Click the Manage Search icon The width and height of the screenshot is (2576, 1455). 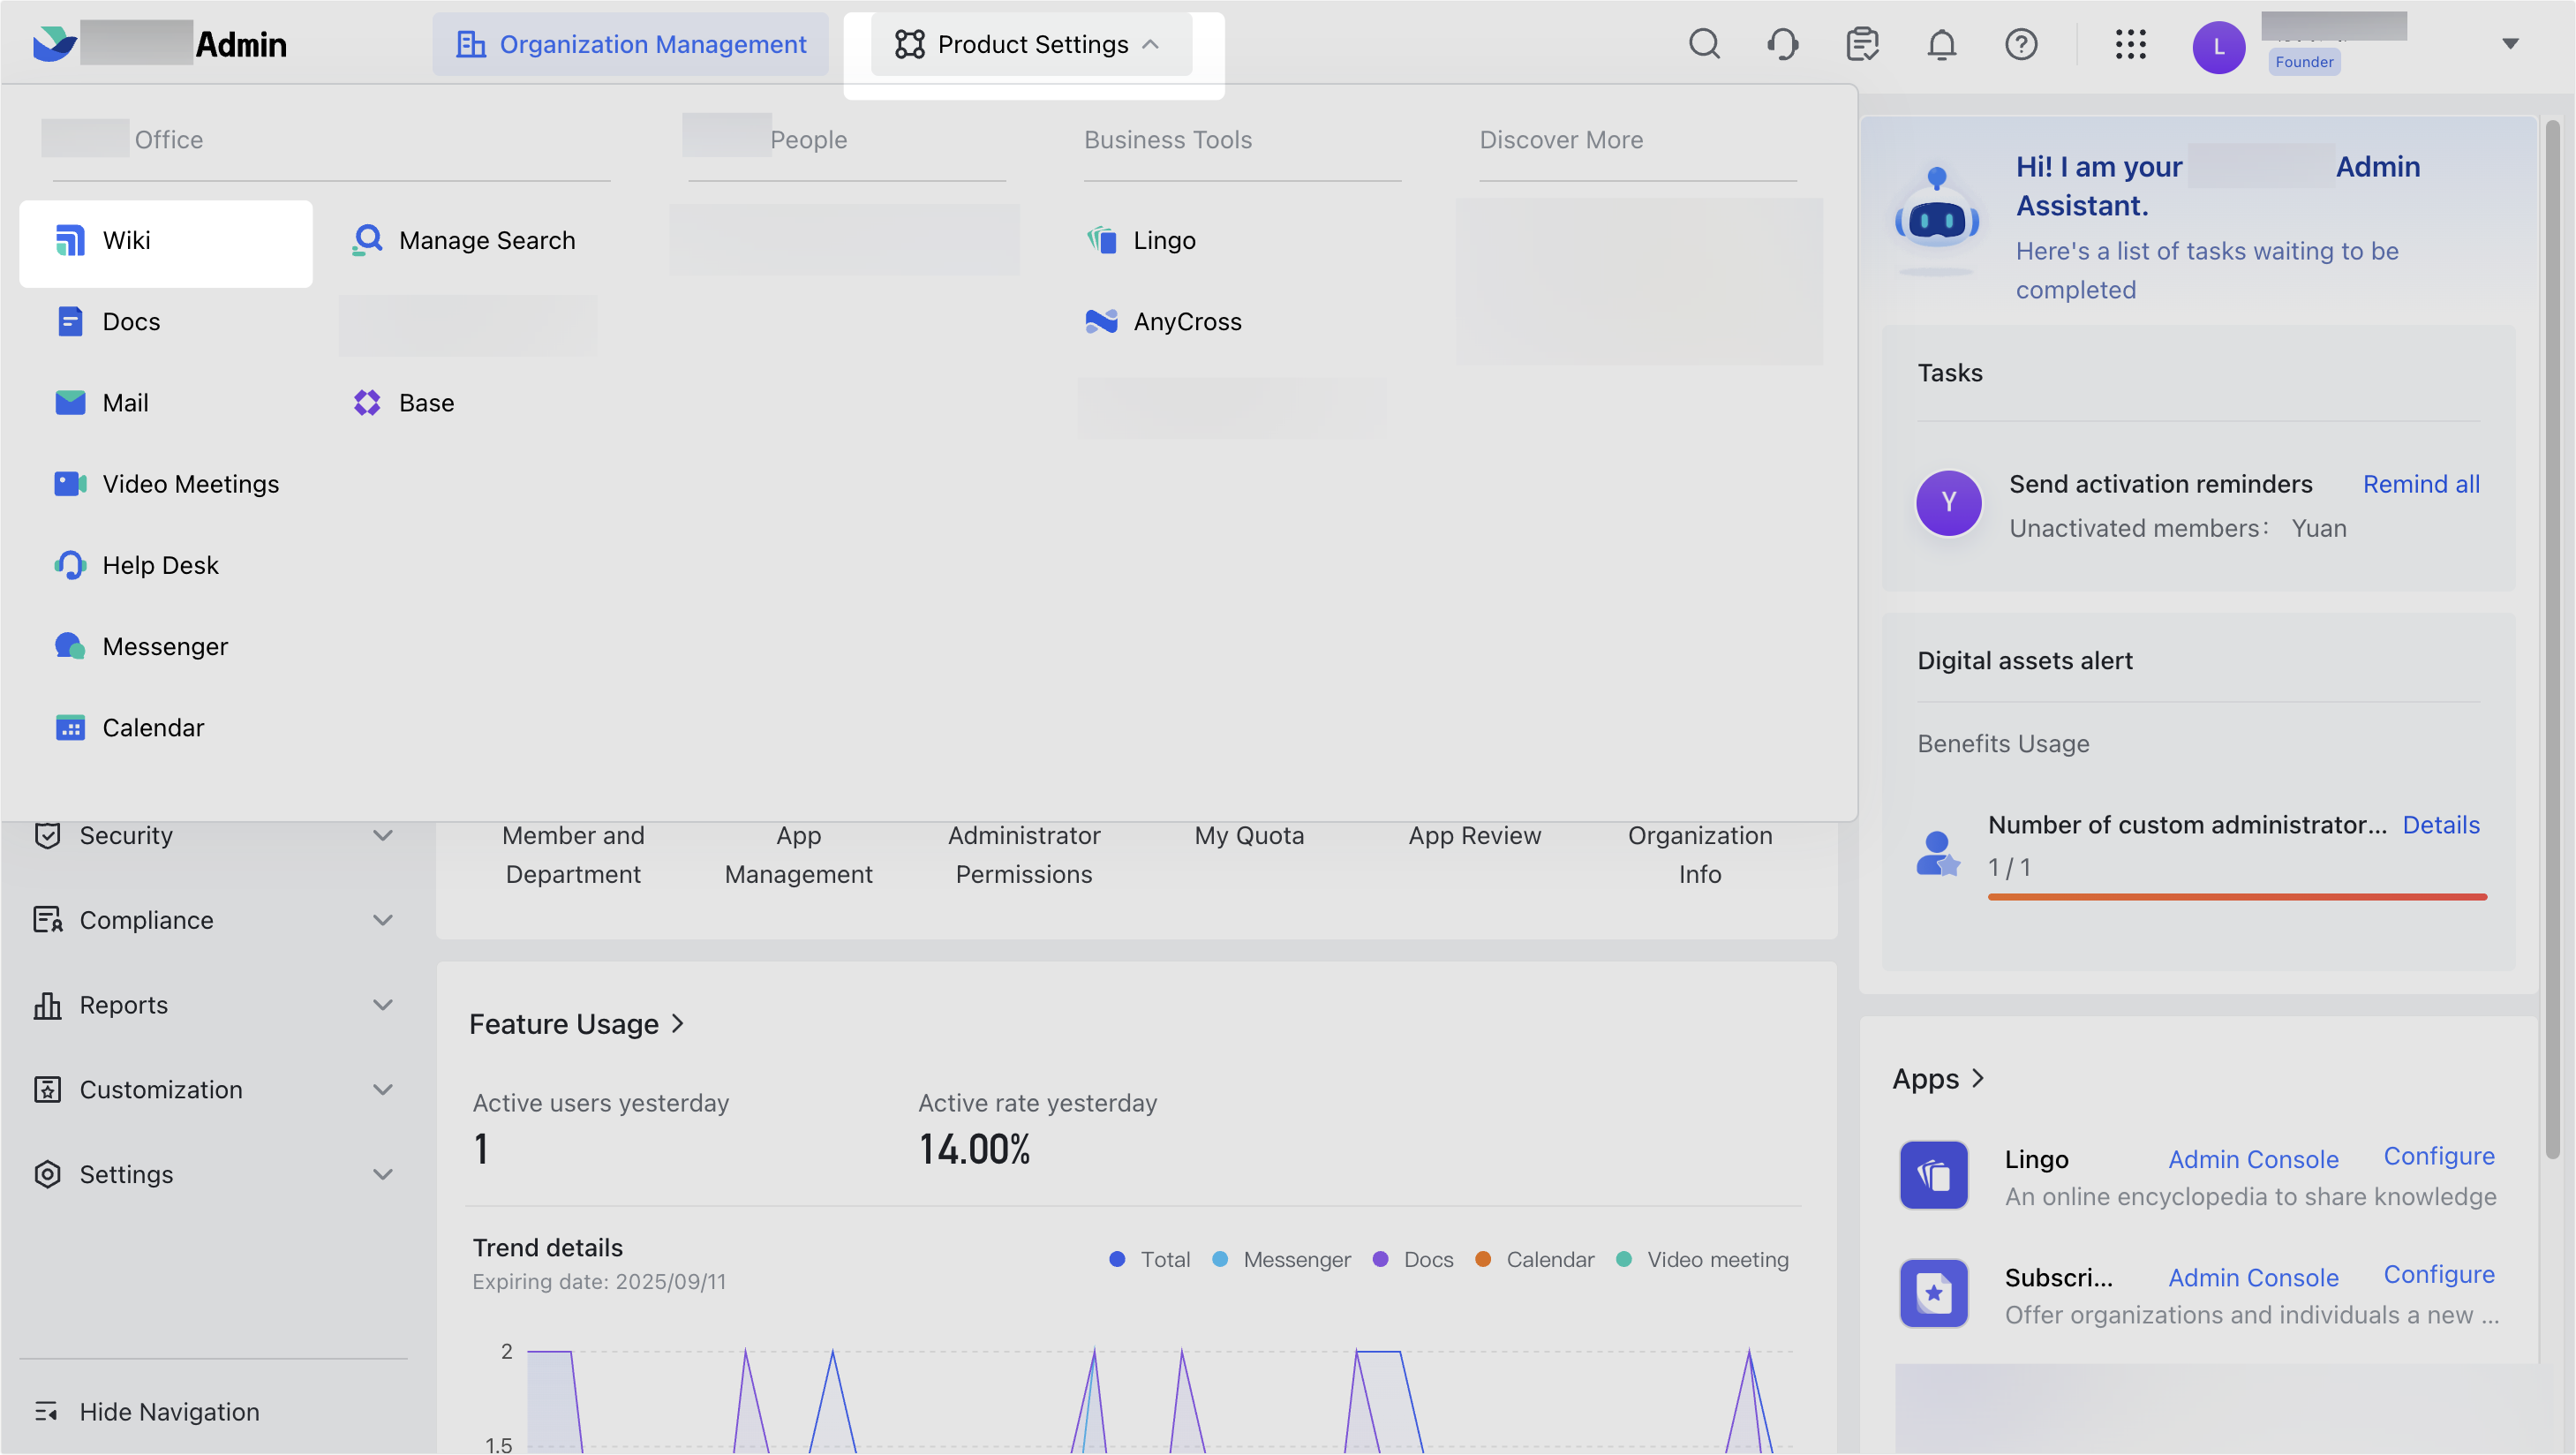[x=367, y=240]
